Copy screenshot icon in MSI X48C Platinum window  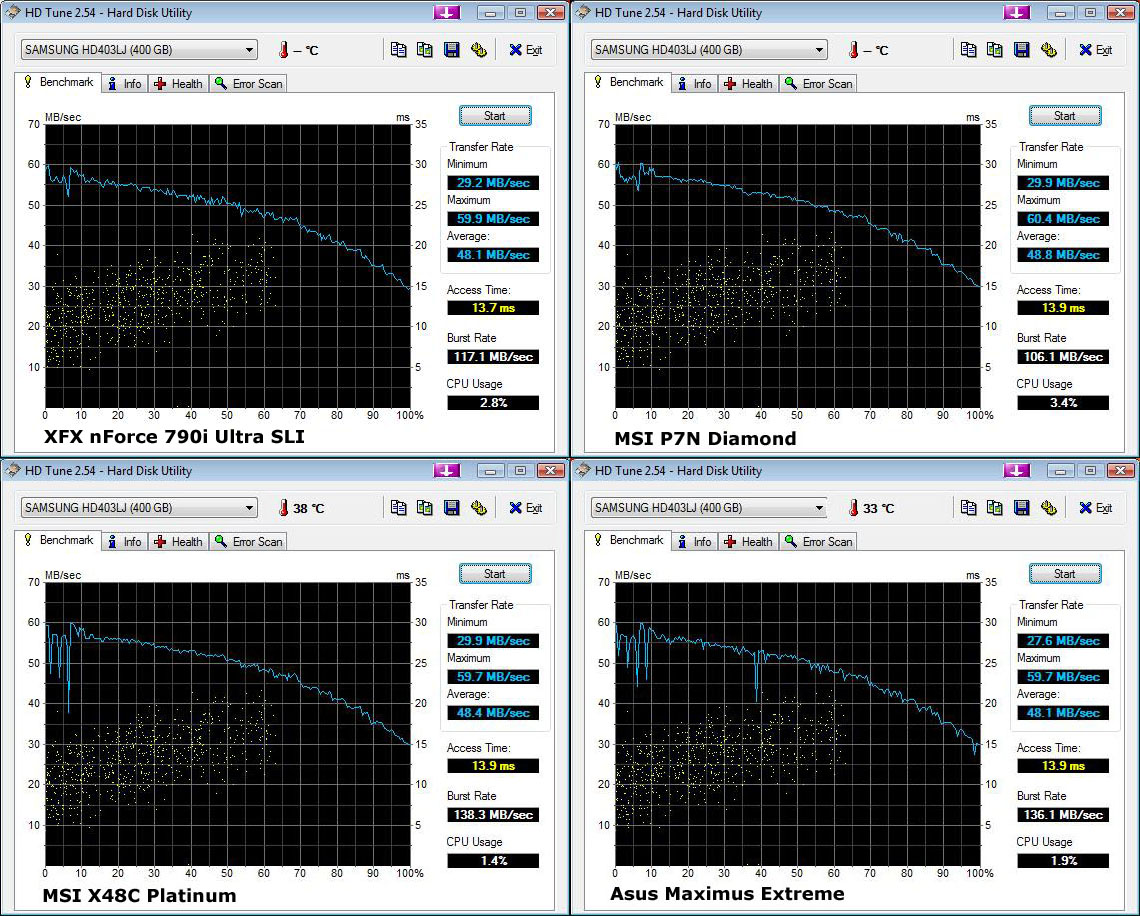425,507
